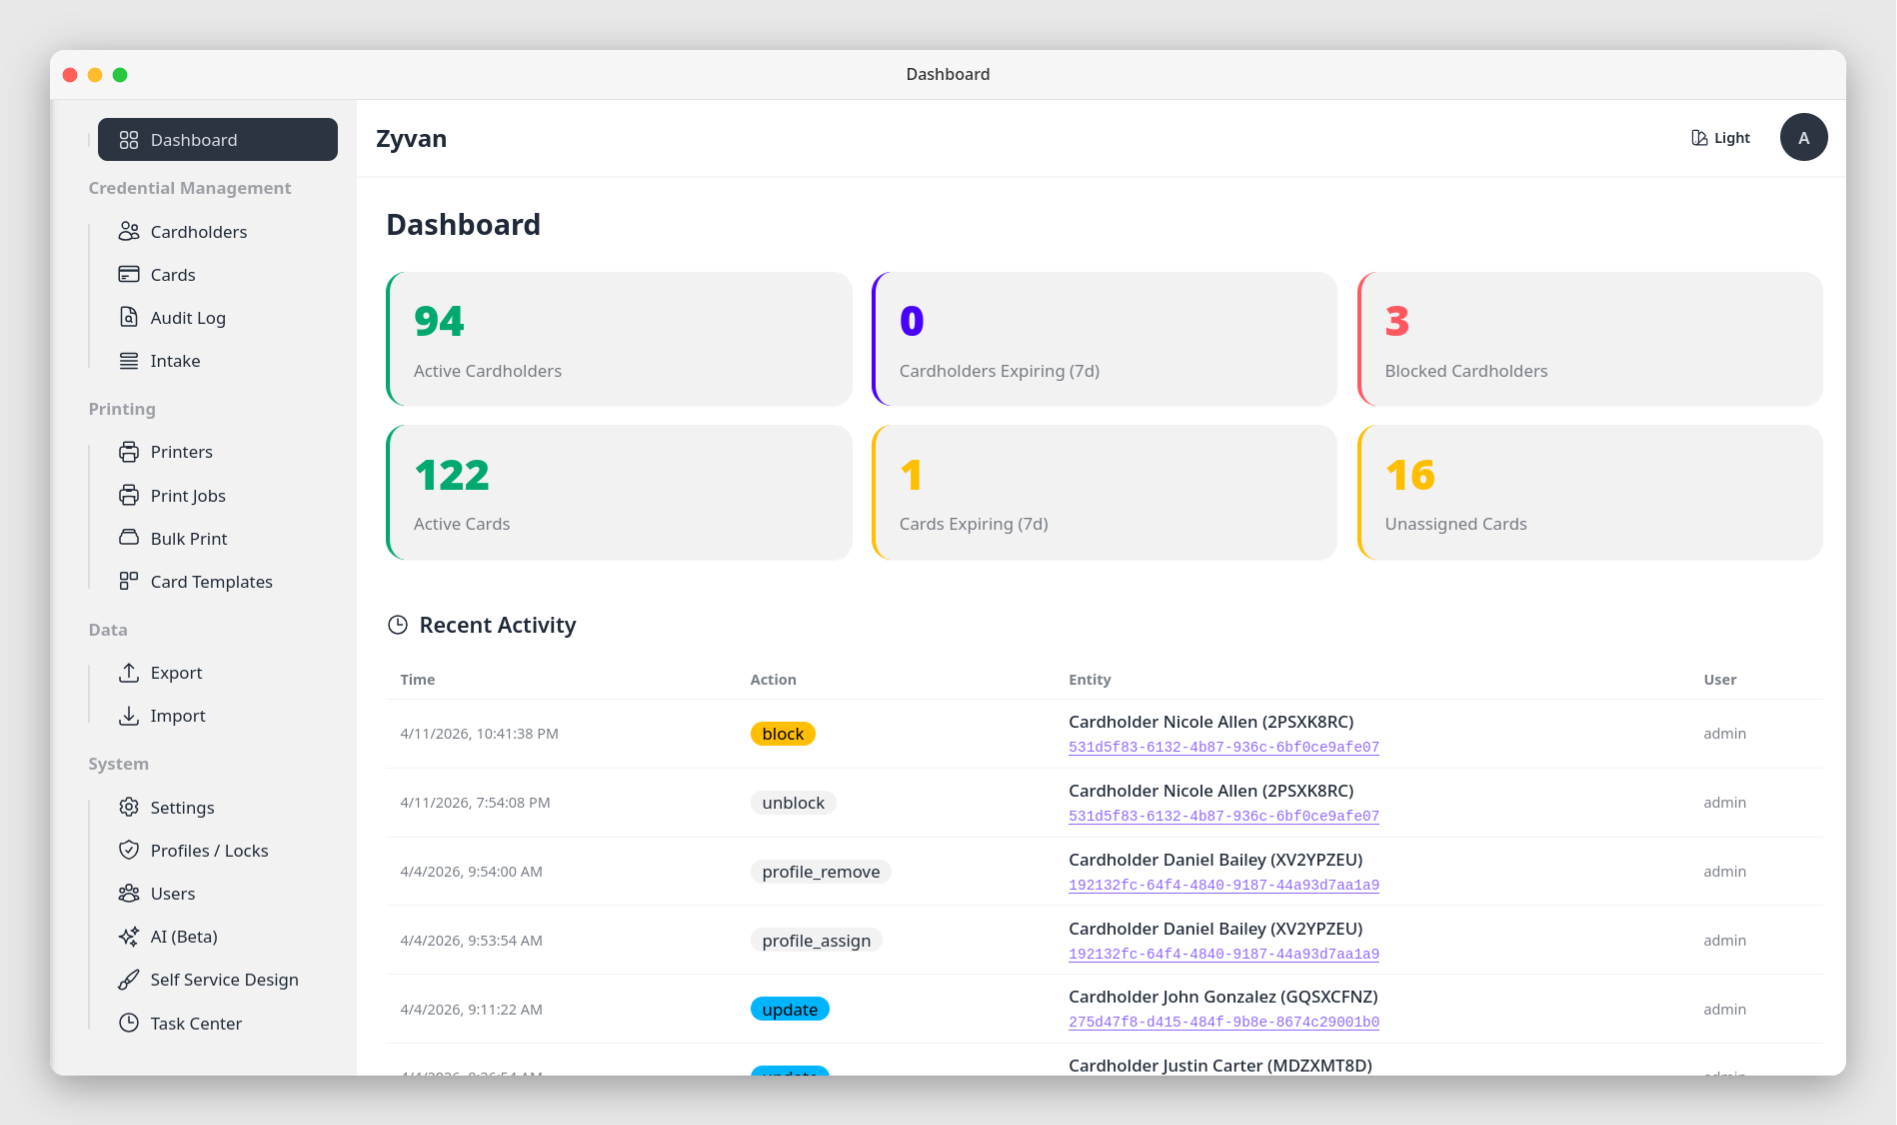
Task: Click the 'profile_assign' action badge
Action: point(816,941)
